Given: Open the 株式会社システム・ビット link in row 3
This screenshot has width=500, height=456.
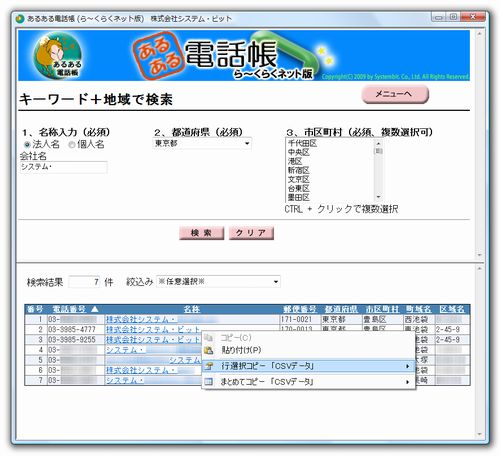Looking at the screenshot, I should [153, 340].
